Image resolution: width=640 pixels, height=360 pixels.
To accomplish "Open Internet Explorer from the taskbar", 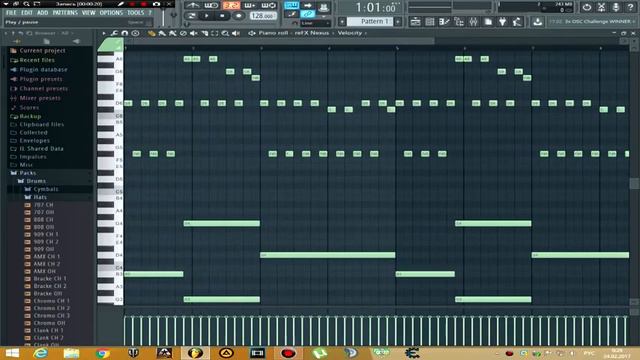I will point(40,353).
